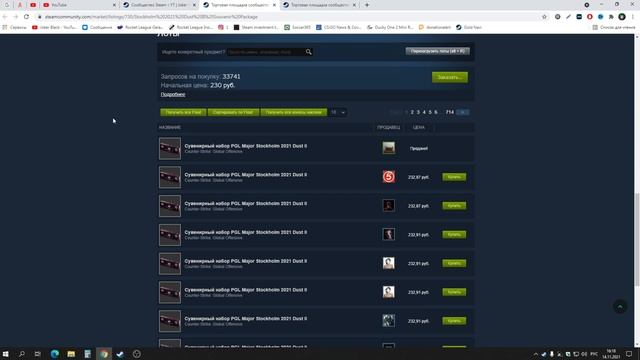
Task: Open the seller avatar with red number 5
Action: pyautogui.click(x=389, y=177)
